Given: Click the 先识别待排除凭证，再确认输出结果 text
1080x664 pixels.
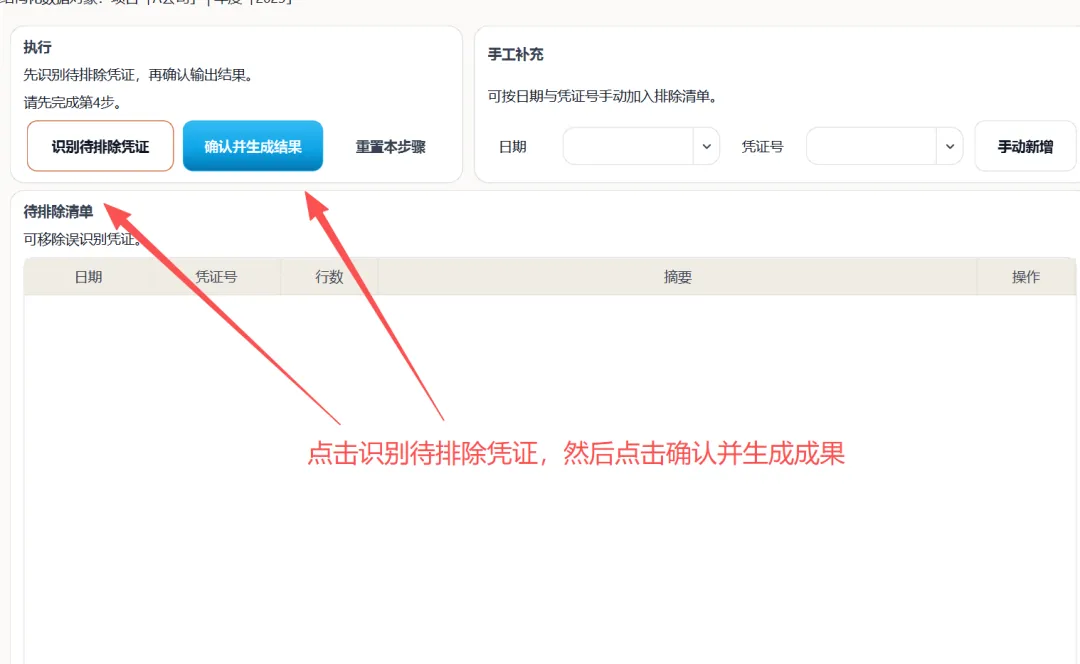Looking at the screenshot, I should [138, 75].
